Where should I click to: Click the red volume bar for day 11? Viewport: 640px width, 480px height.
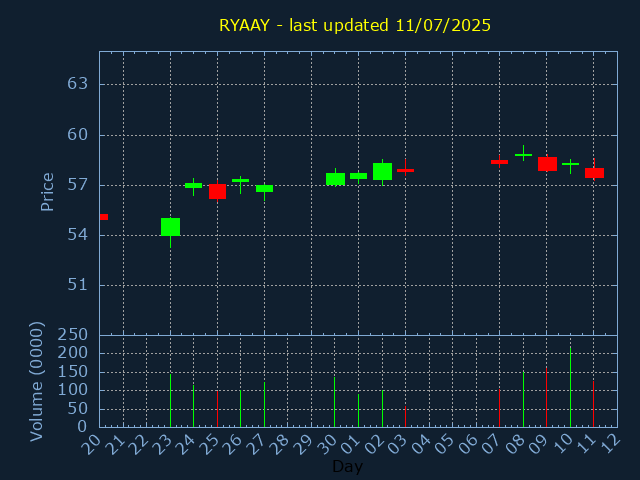[593, 404]
